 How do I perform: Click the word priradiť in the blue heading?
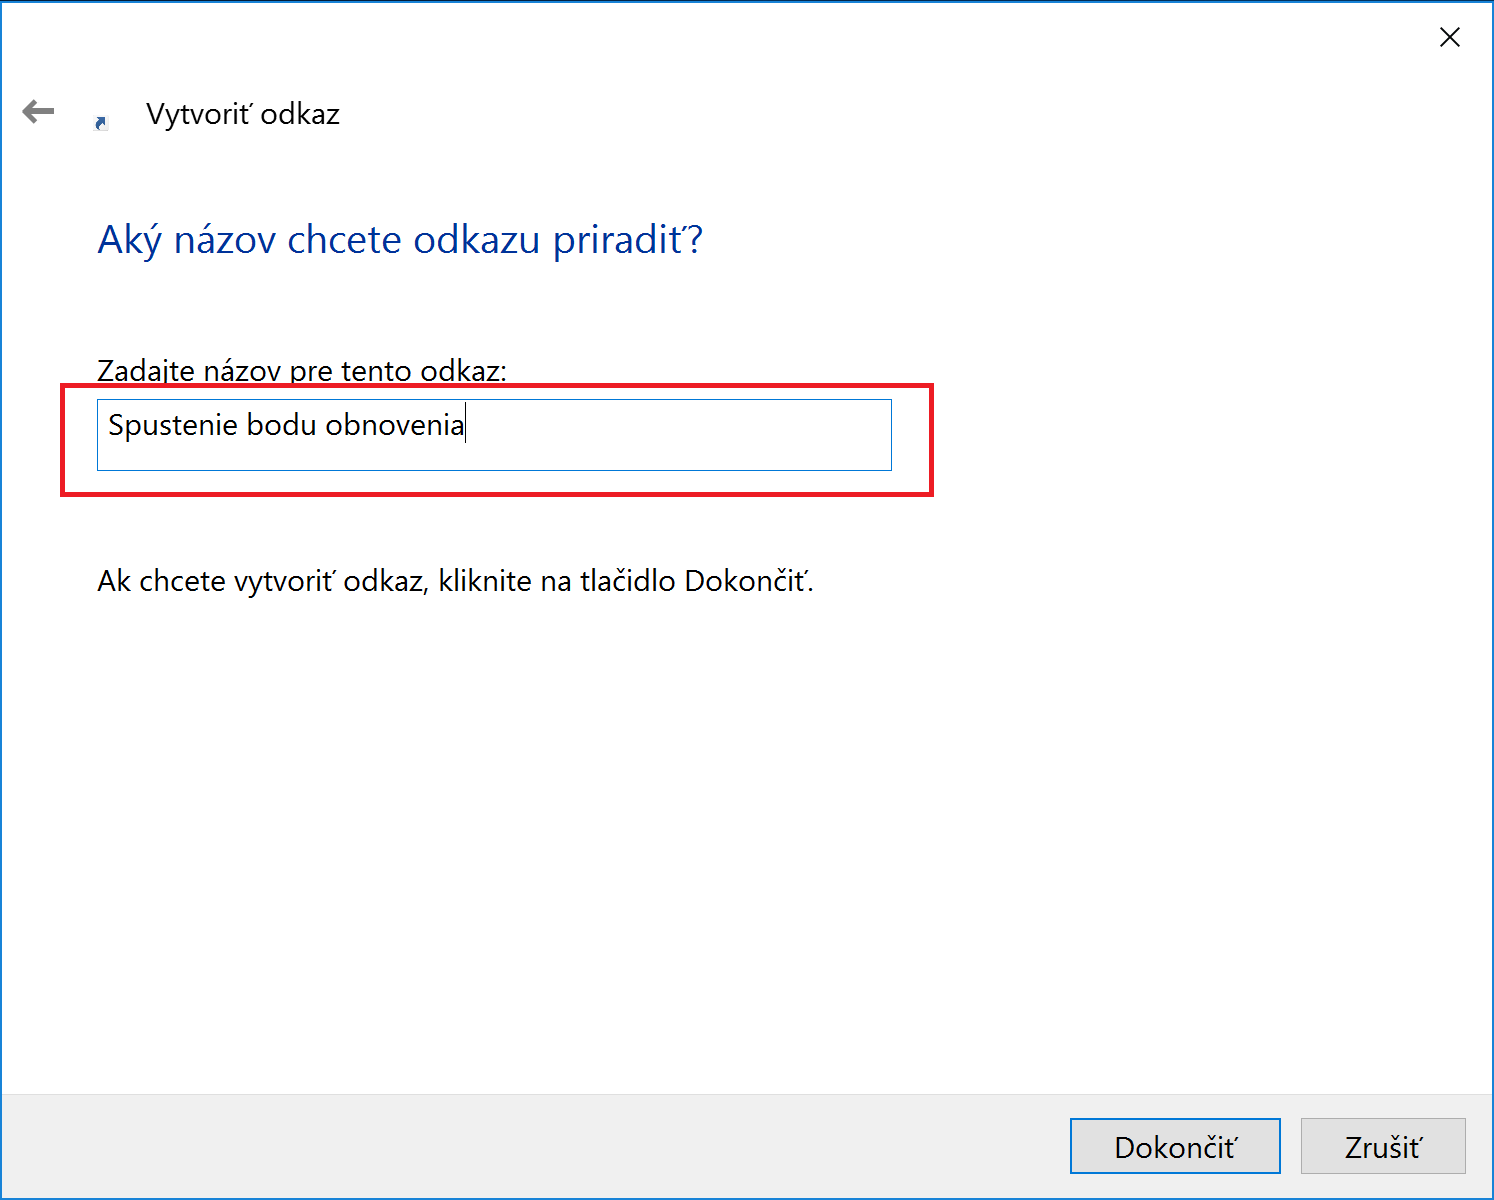628,240
